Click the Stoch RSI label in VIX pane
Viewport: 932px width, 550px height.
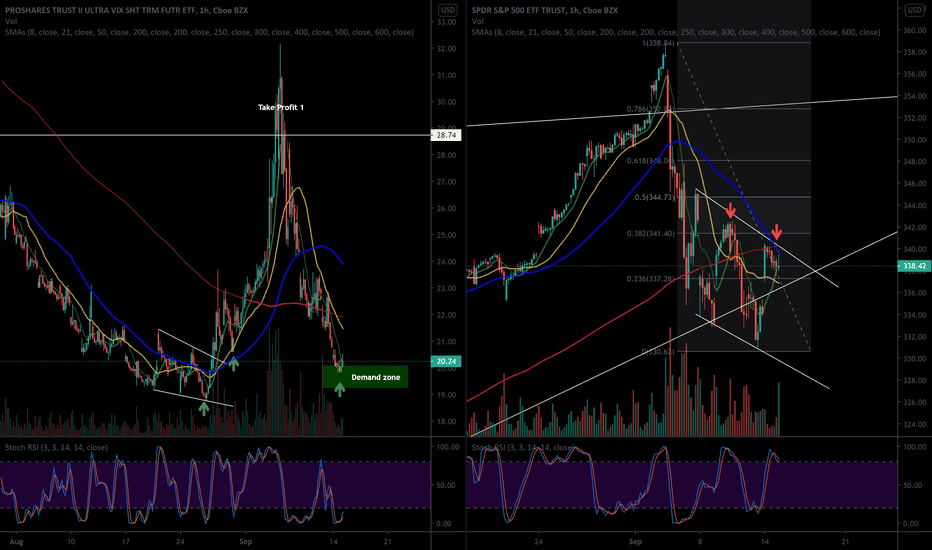tap(56, 447)
